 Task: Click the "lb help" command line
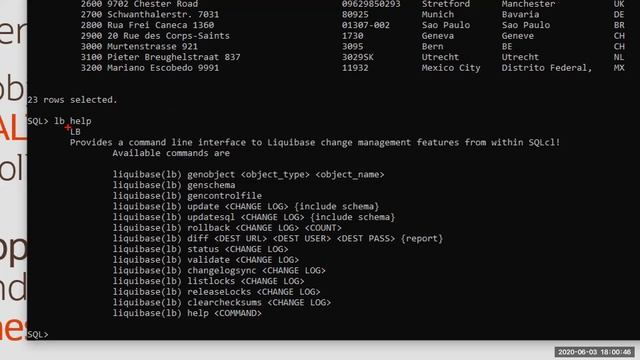[x=59, y=121]
